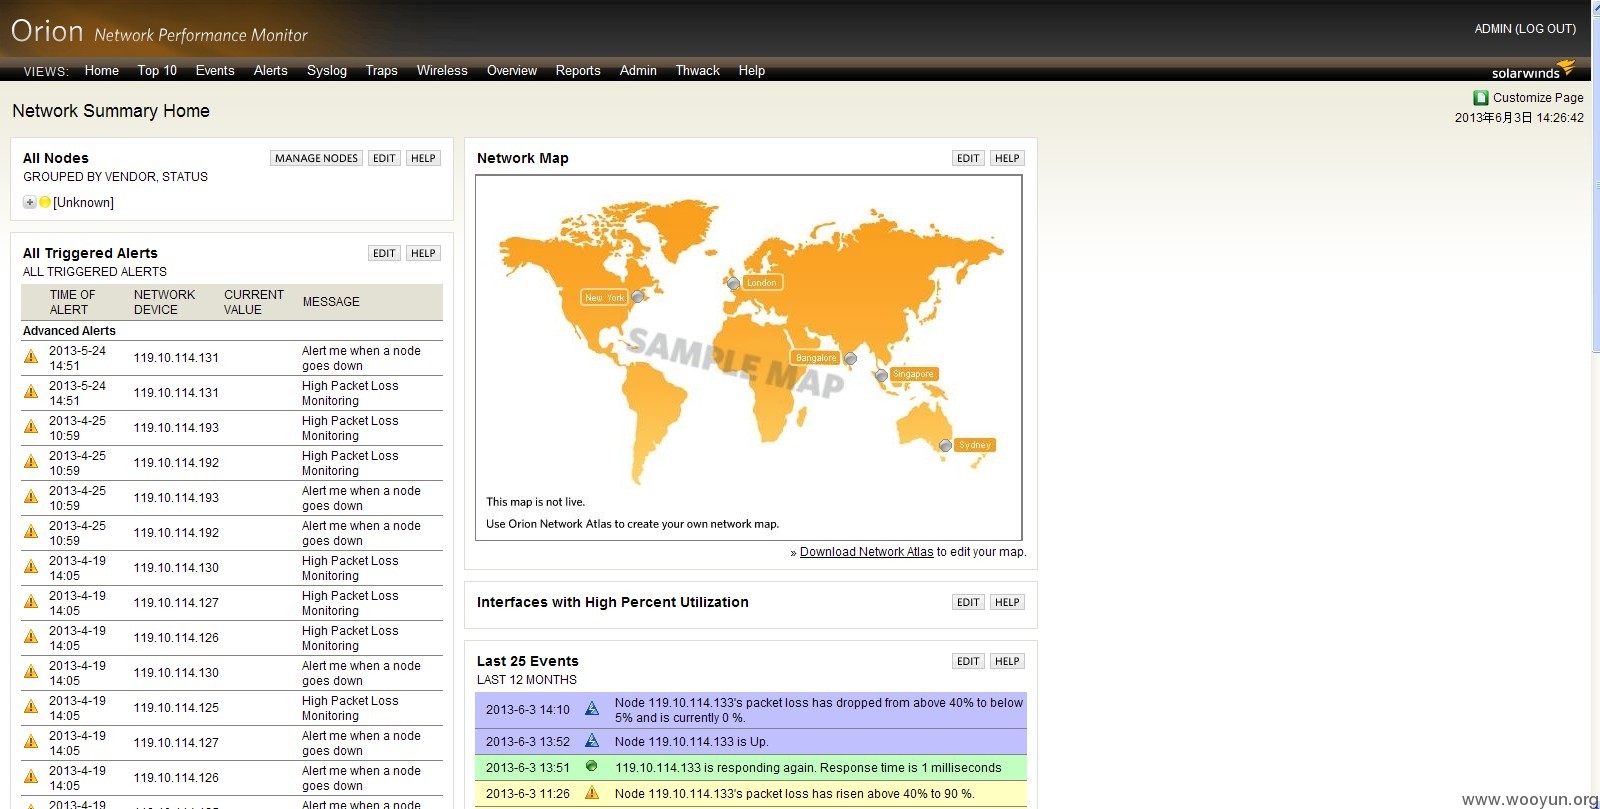Viewport: 1600px width, 809px height.
Task: Click the warning icon for 119.10.114.131 node down alert
Action: tap(31, 357)
